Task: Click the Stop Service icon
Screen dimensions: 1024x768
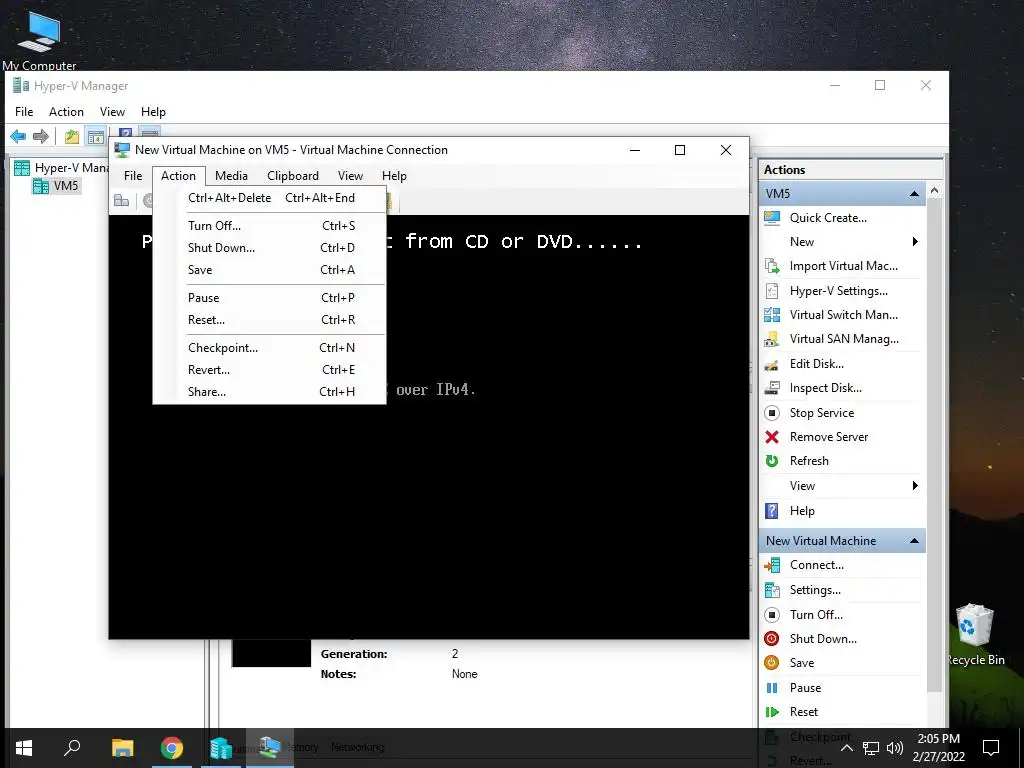Action: tap(772, 413)
